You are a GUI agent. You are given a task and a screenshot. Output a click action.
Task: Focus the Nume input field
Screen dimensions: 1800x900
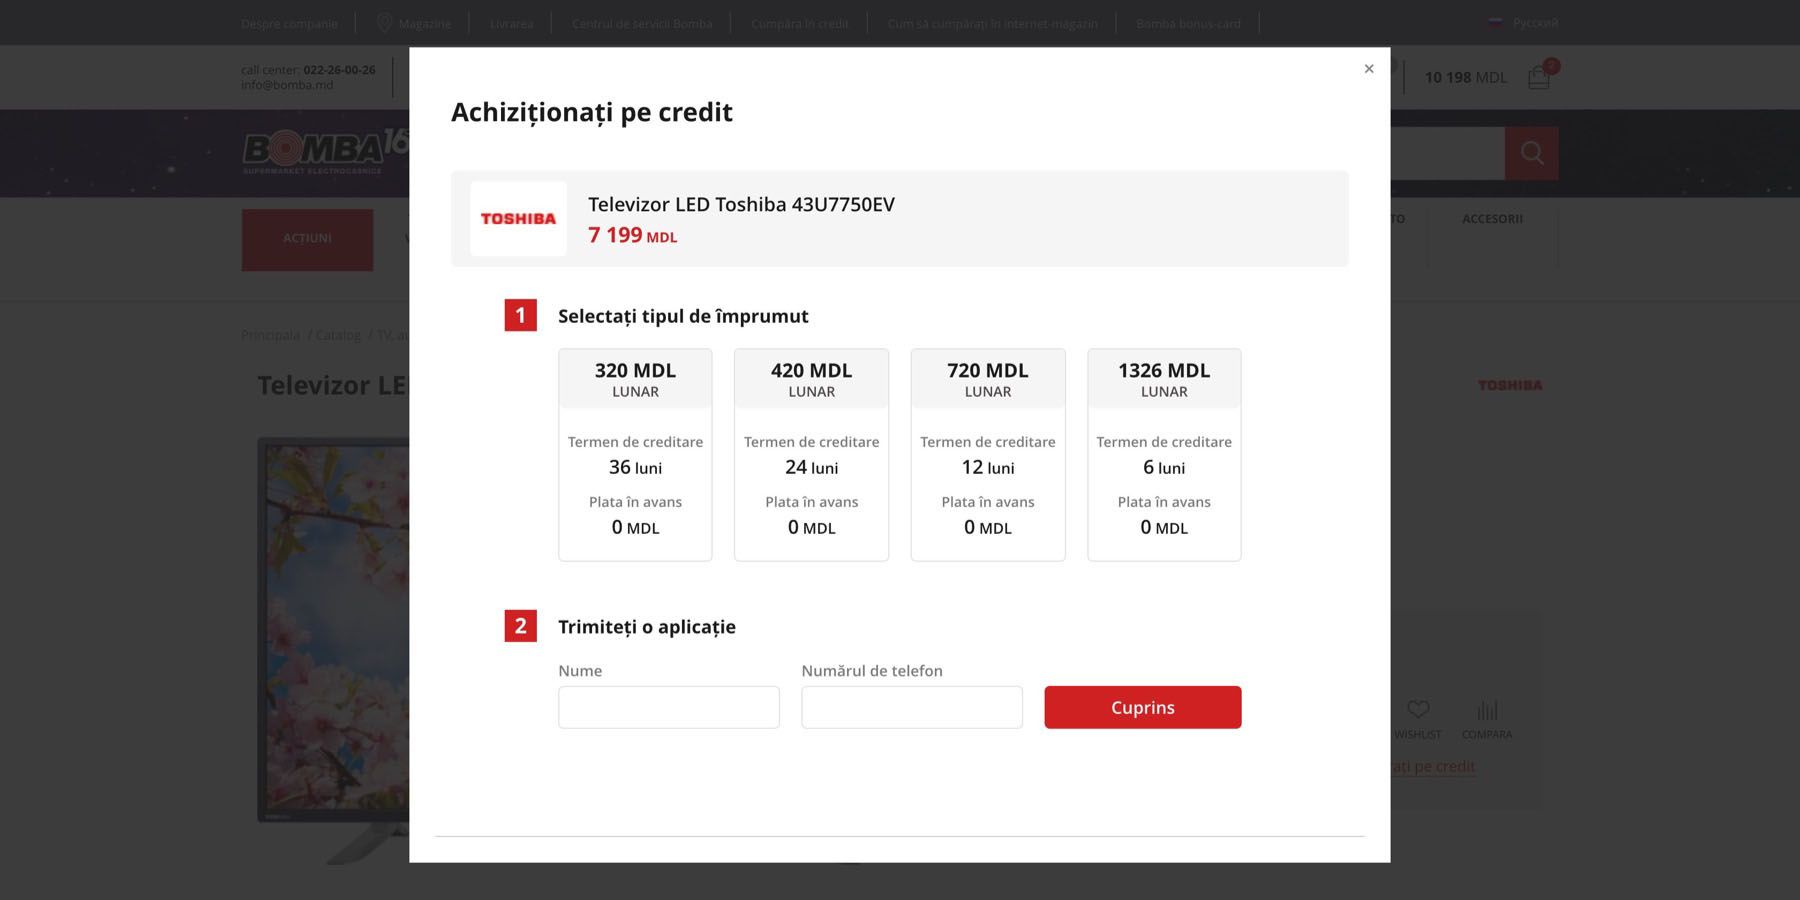click(669, 707)
